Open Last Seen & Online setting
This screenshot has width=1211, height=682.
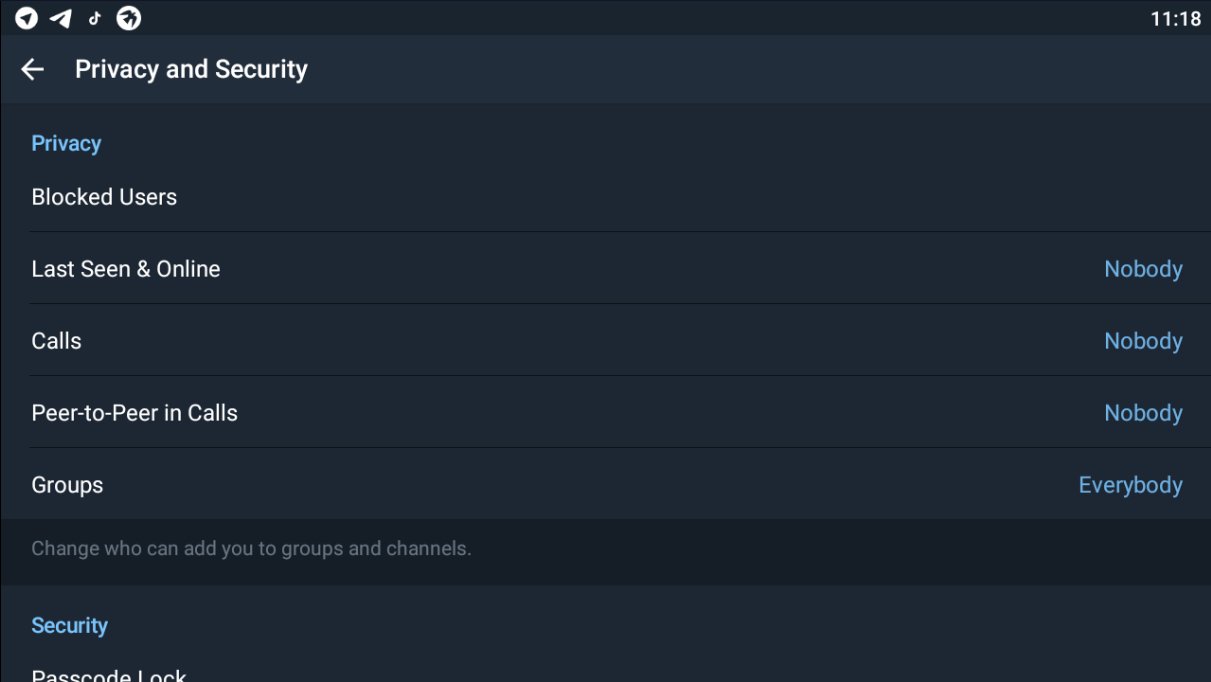605,269
